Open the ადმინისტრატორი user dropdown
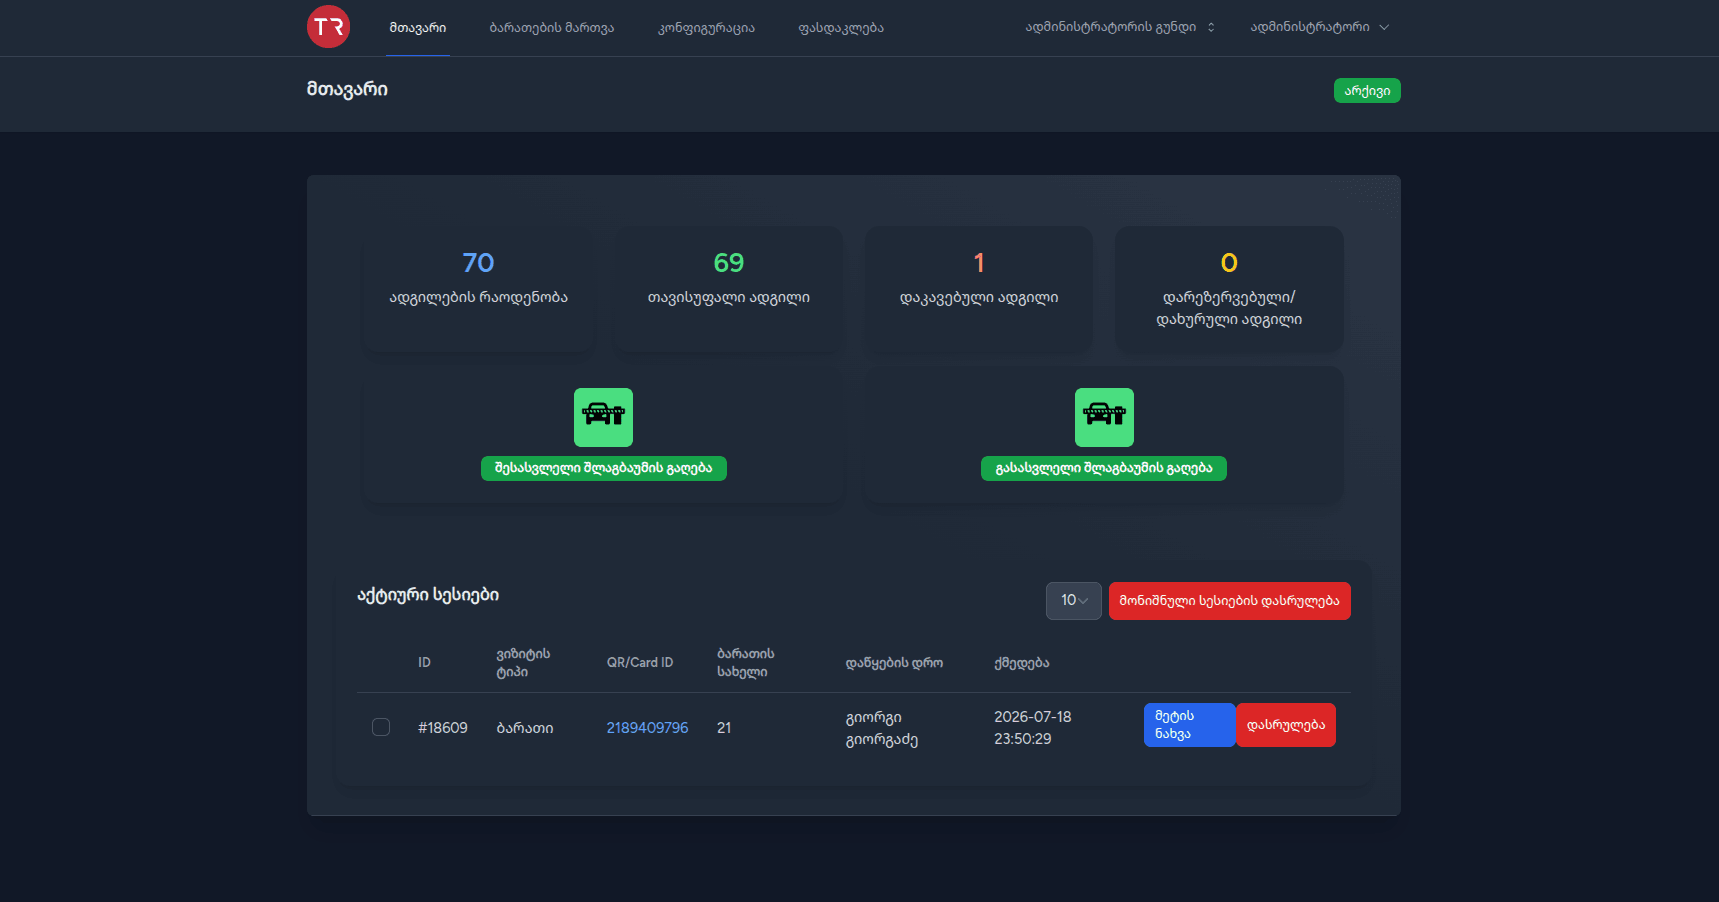The width and height of the screenshot is (1719, 902). point(1320,27)
